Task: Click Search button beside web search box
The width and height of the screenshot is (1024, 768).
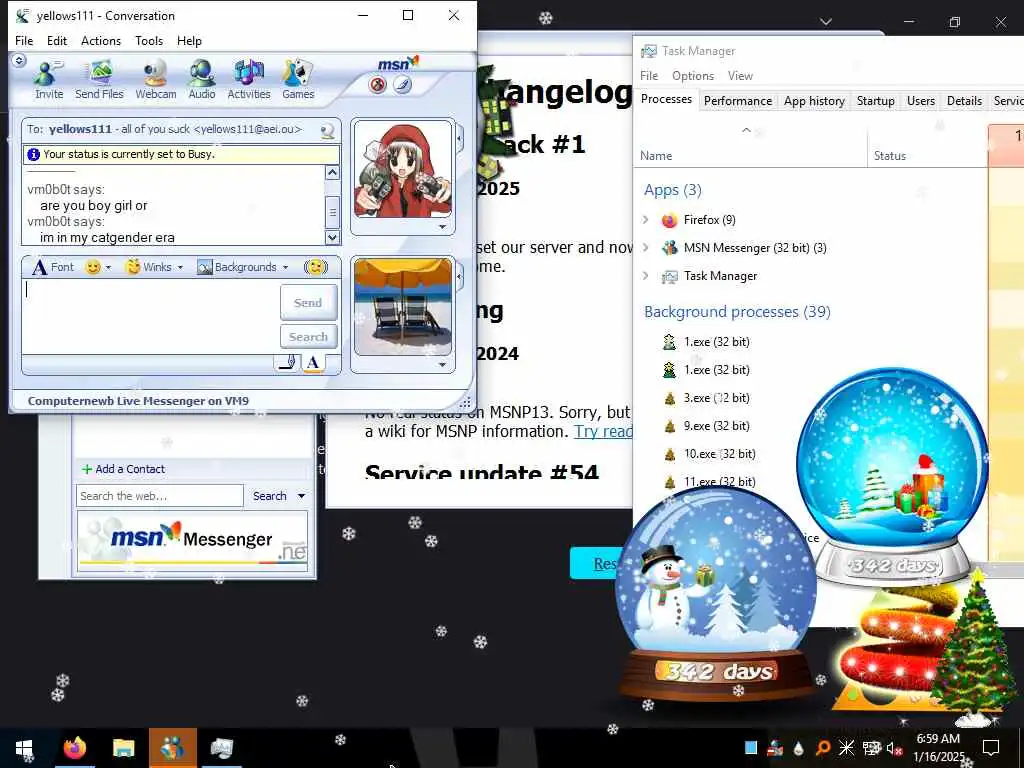Action: point(270,496)
